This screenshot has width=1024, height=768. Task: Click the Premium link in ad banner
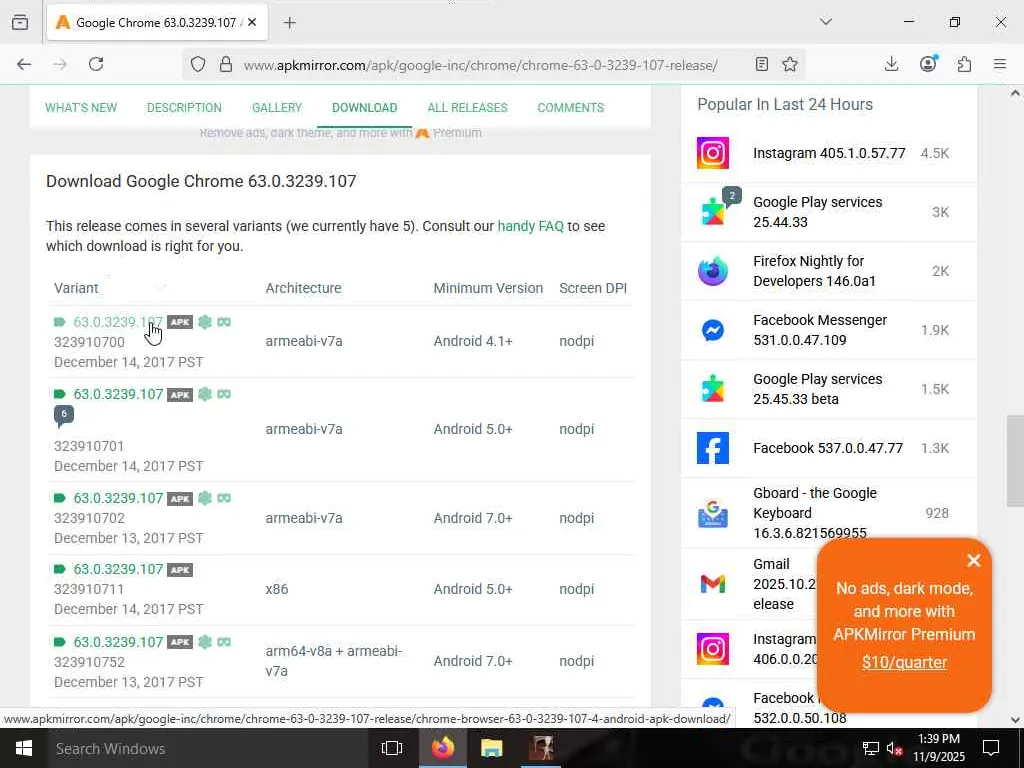tap(457, 133)
